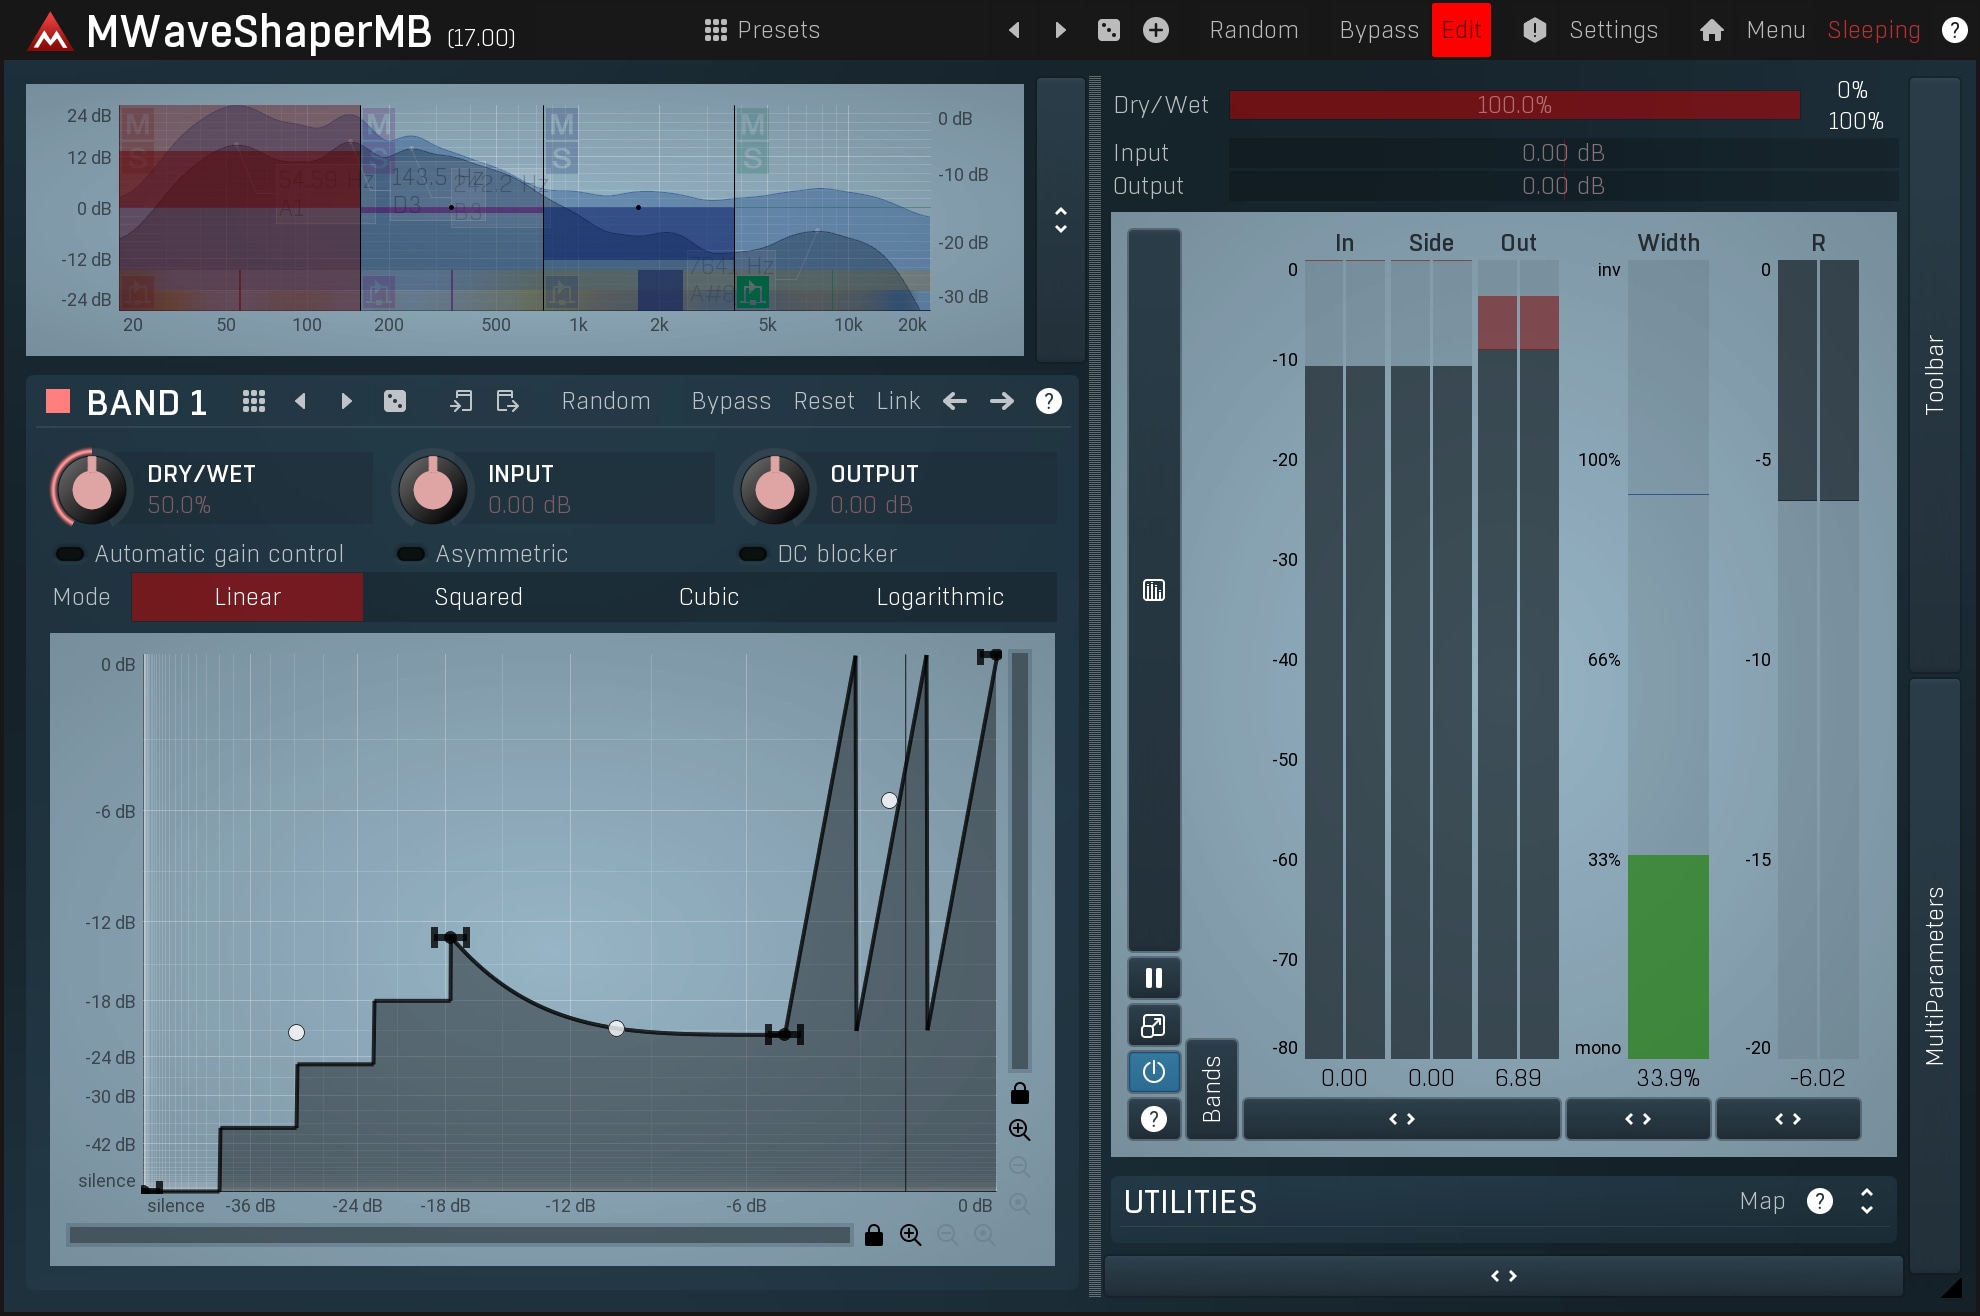Collapse the band spectrum graph section
The width and height of the screenshot is (1980, 1316).
(x=1060, y=220)
